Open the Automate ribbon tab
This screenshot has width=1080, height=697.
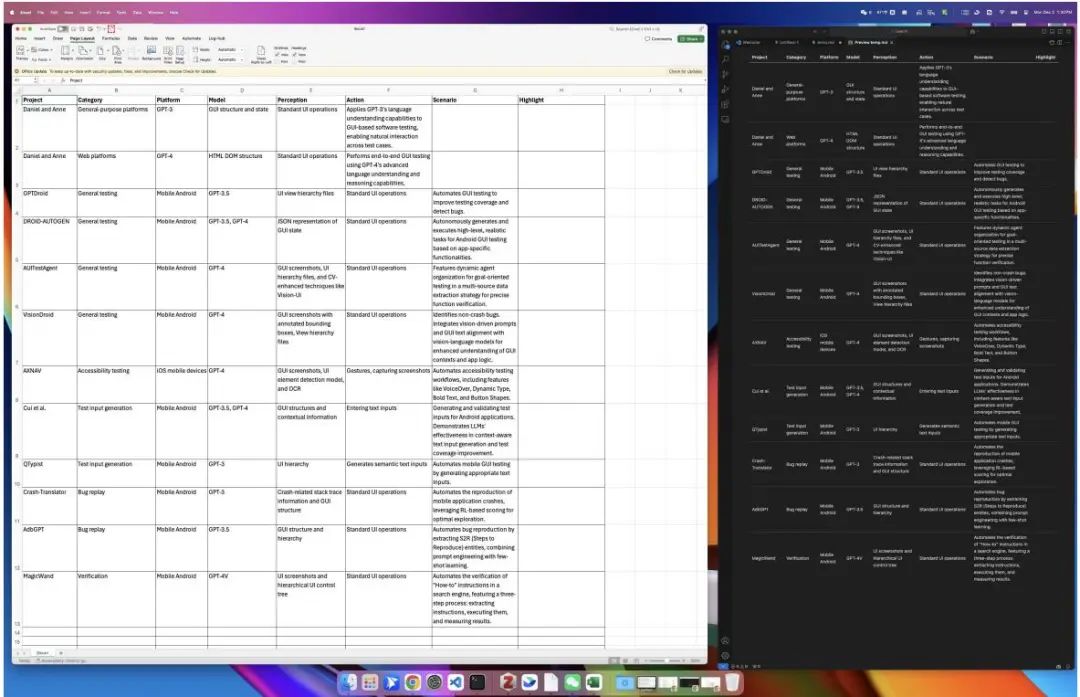click(x=191, y=39)
